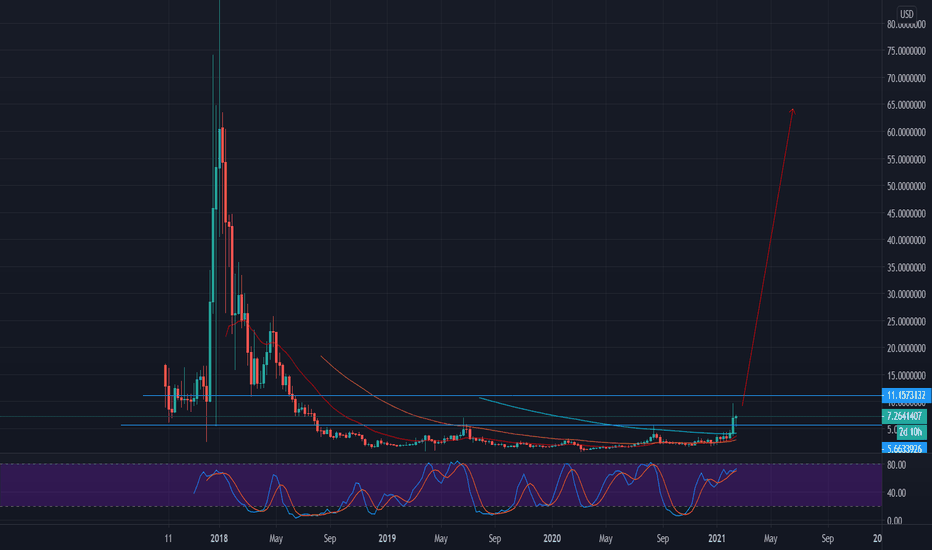This screenshot has width=932, height=550.
Task: Click the 0.00 stochastic scale label
Action: pos(894,520)
